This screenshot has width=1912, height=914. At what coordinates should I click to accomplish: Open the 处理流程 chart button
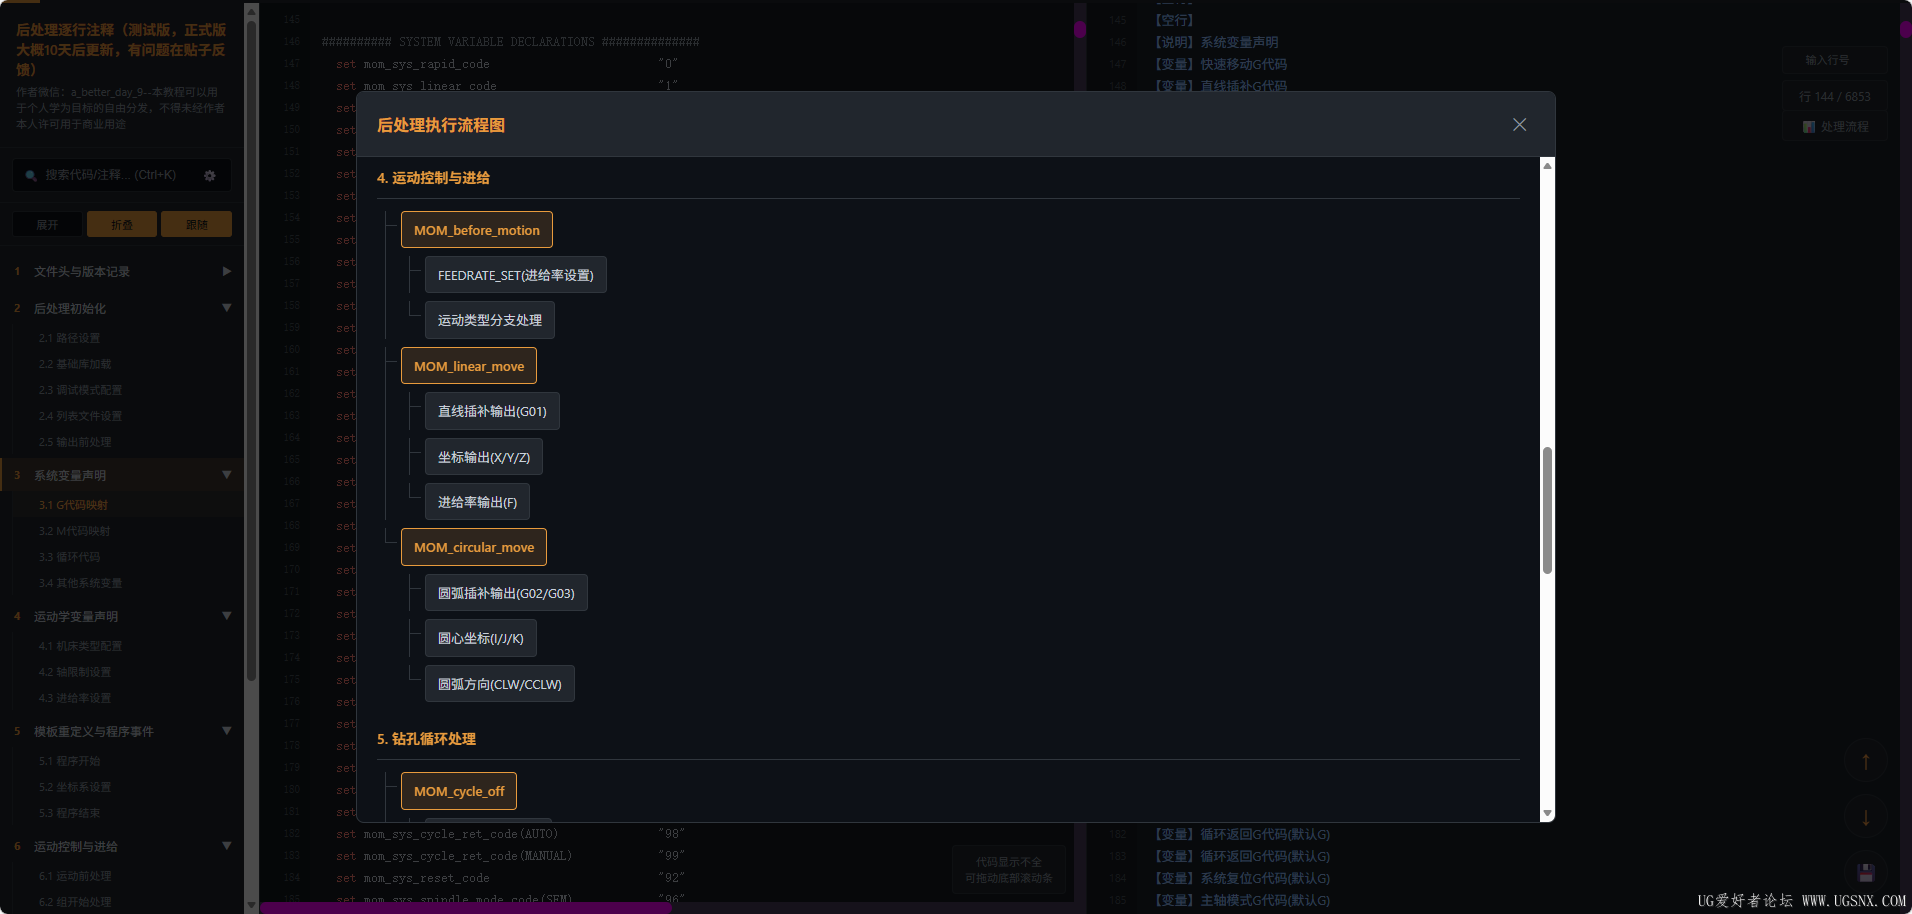click(1835, 127)
